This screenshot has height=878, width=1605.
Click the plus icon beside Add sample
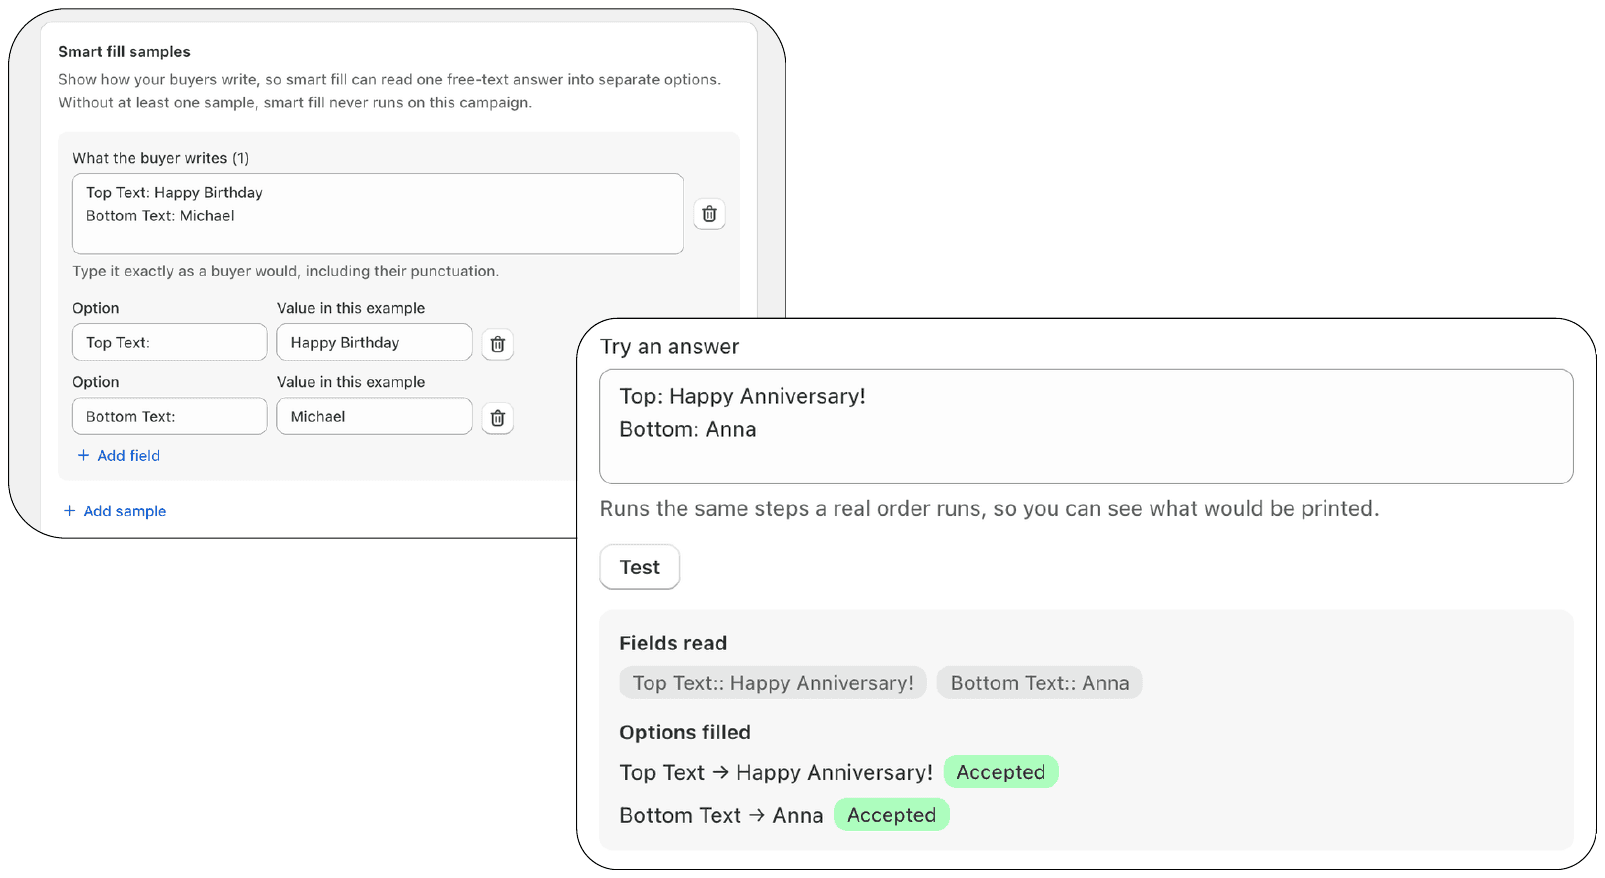point(70,511)
